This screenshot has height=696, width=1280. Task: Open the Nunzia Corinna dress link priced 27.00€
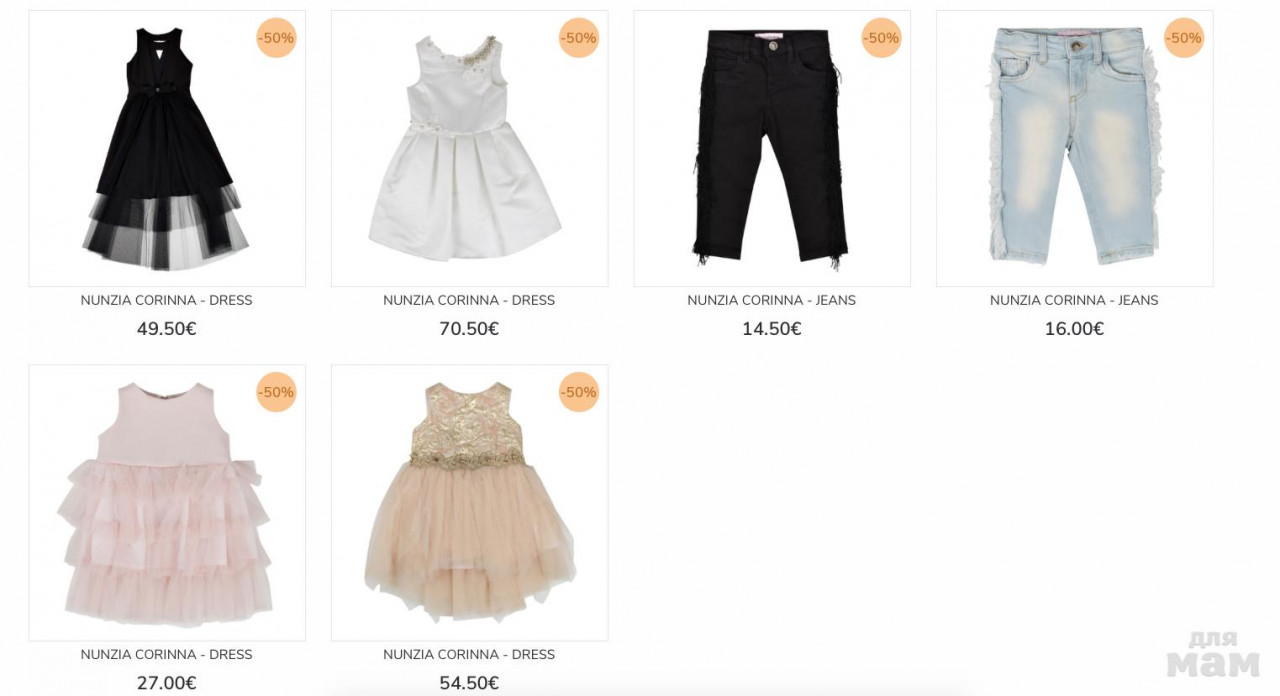coord(167,654)
